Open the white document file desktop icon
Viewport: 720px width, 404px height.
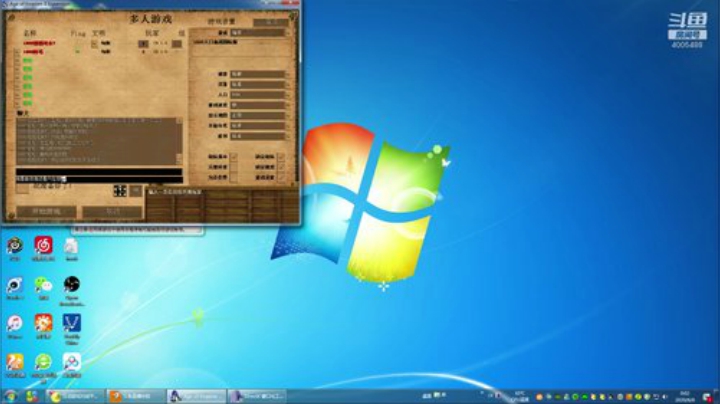(71, 247)
